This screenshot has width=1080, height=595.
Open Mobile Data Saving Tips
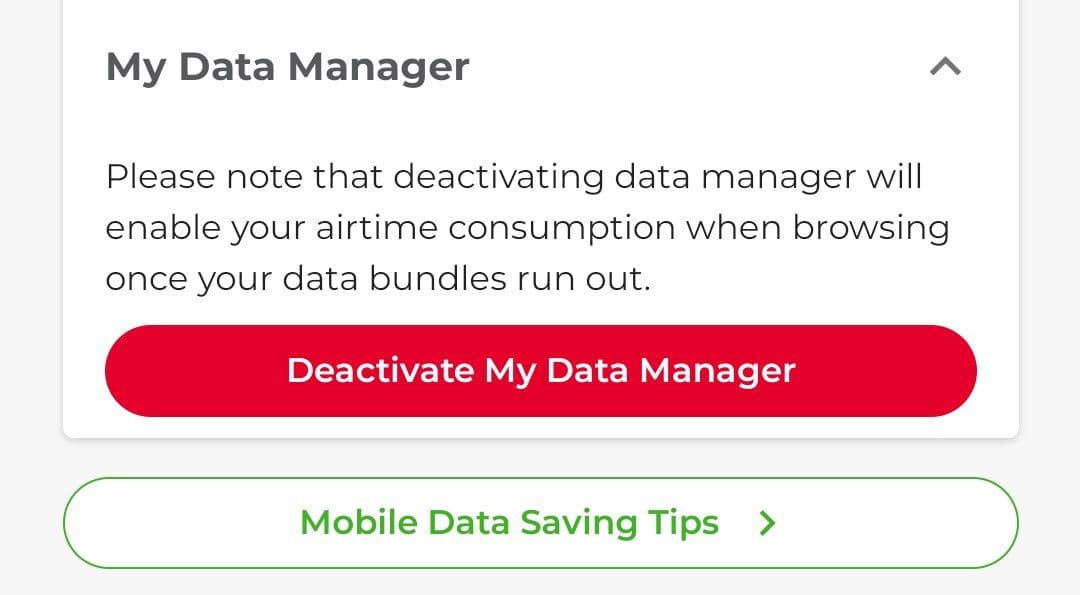(x=541, y=523)
